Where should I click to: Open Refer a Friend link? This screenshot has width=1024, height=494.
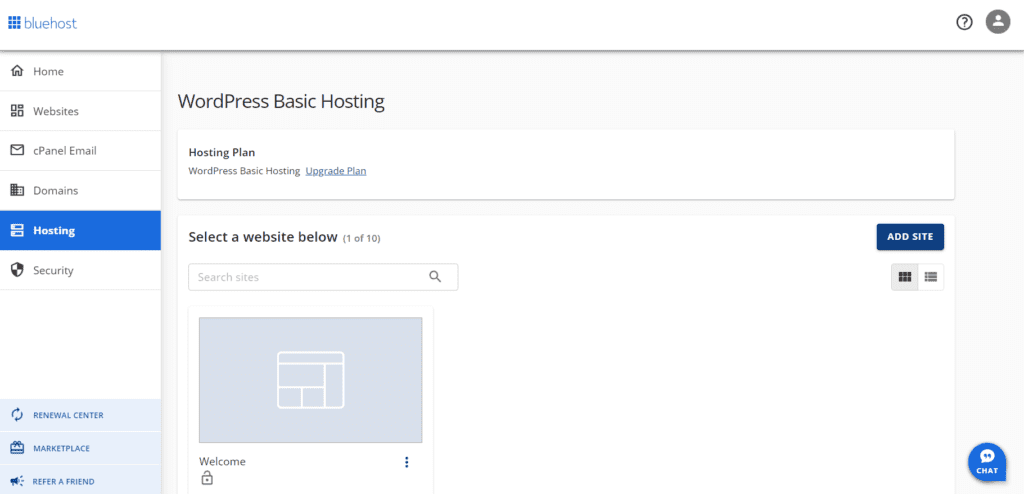80,481
